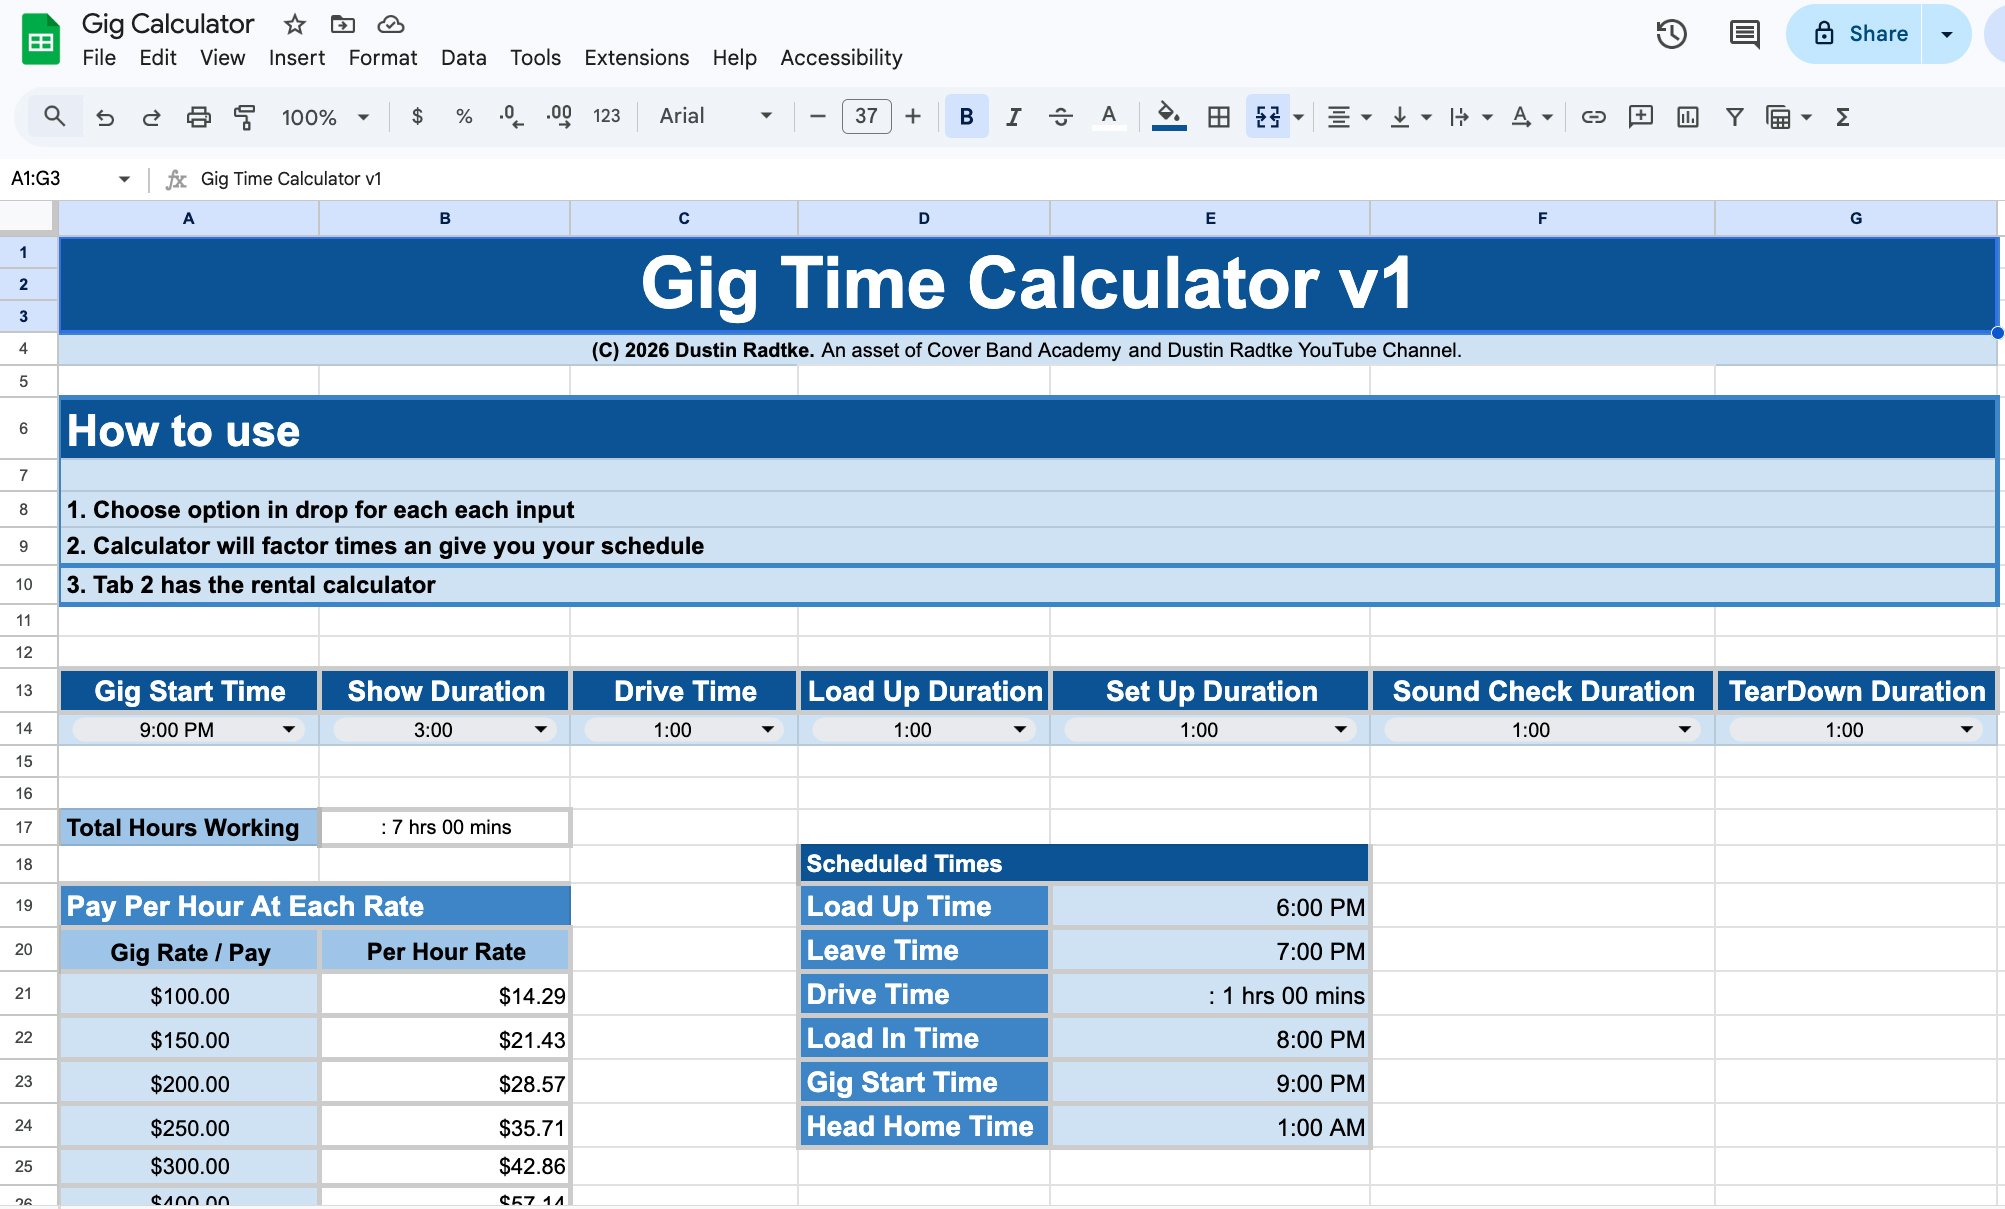Redo the last action

[x=151, y=117]
